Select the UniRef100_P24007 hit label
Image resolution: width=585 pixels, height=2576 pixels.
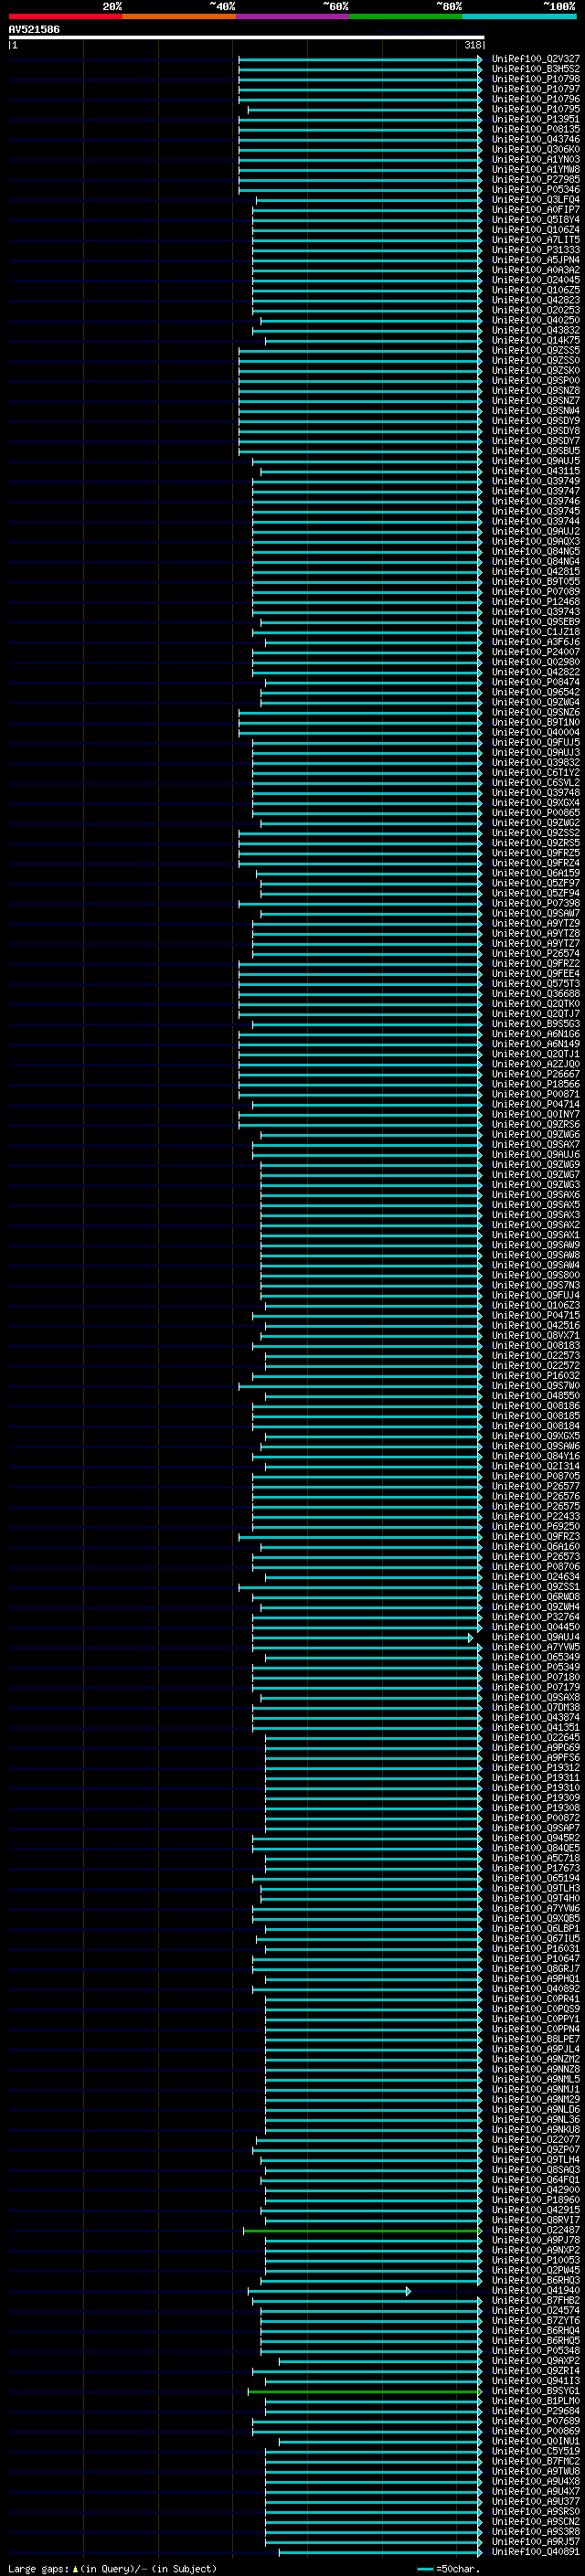click(x=536, y=652)
